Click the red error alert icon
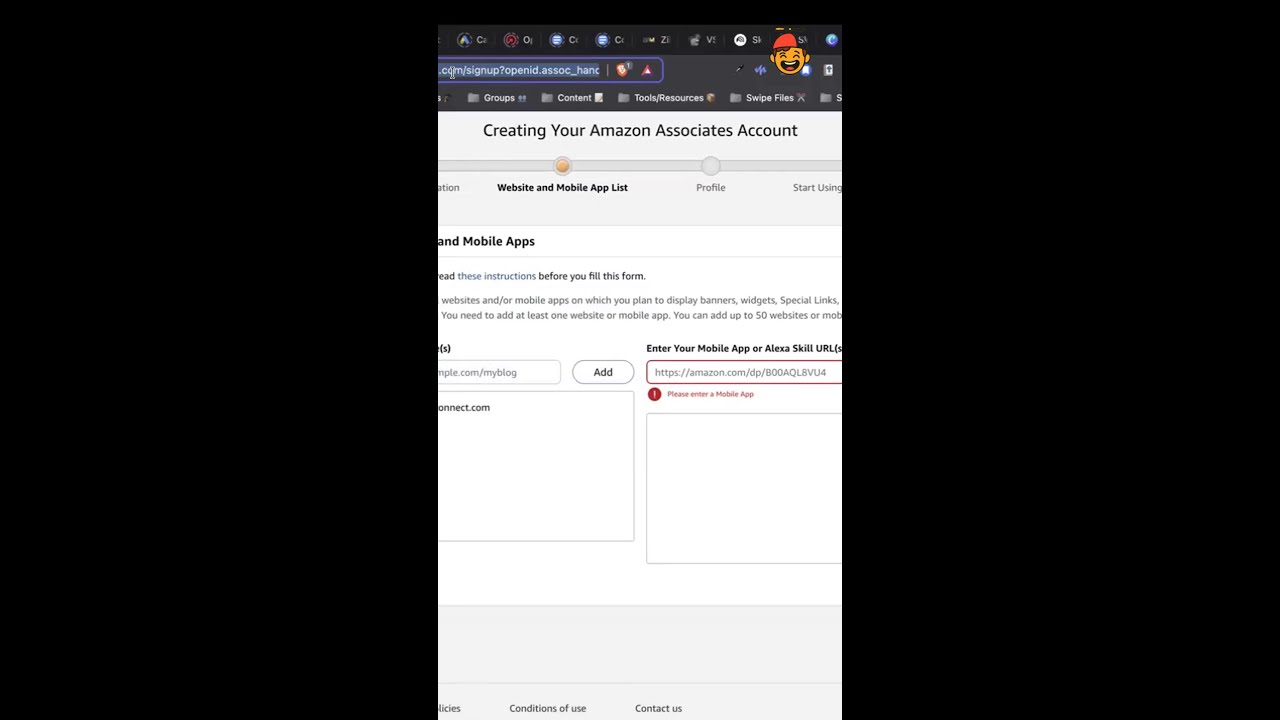 654,394
